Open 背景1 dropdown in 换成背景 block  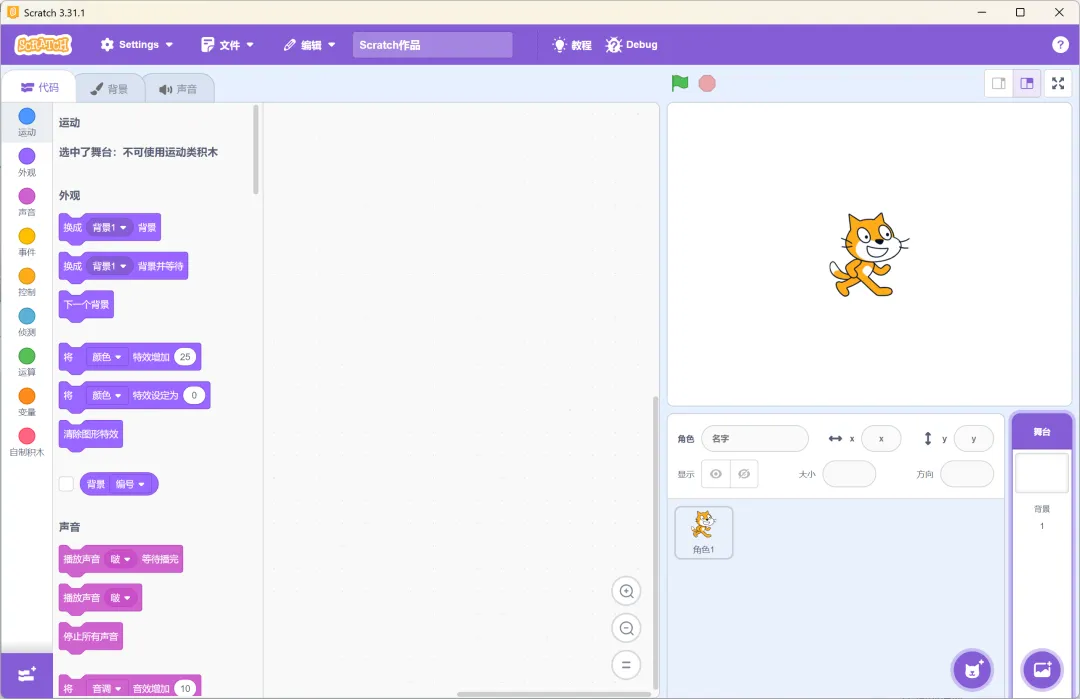pyautogui.click(x=110, y=227)
